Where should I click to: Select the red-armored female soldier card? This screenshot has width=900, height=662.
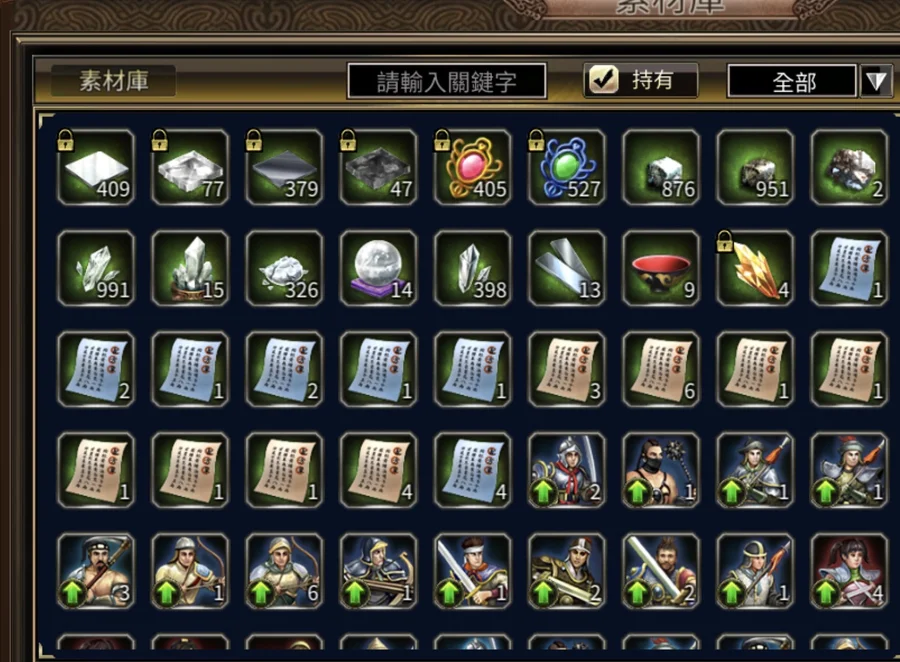point(849,571)
